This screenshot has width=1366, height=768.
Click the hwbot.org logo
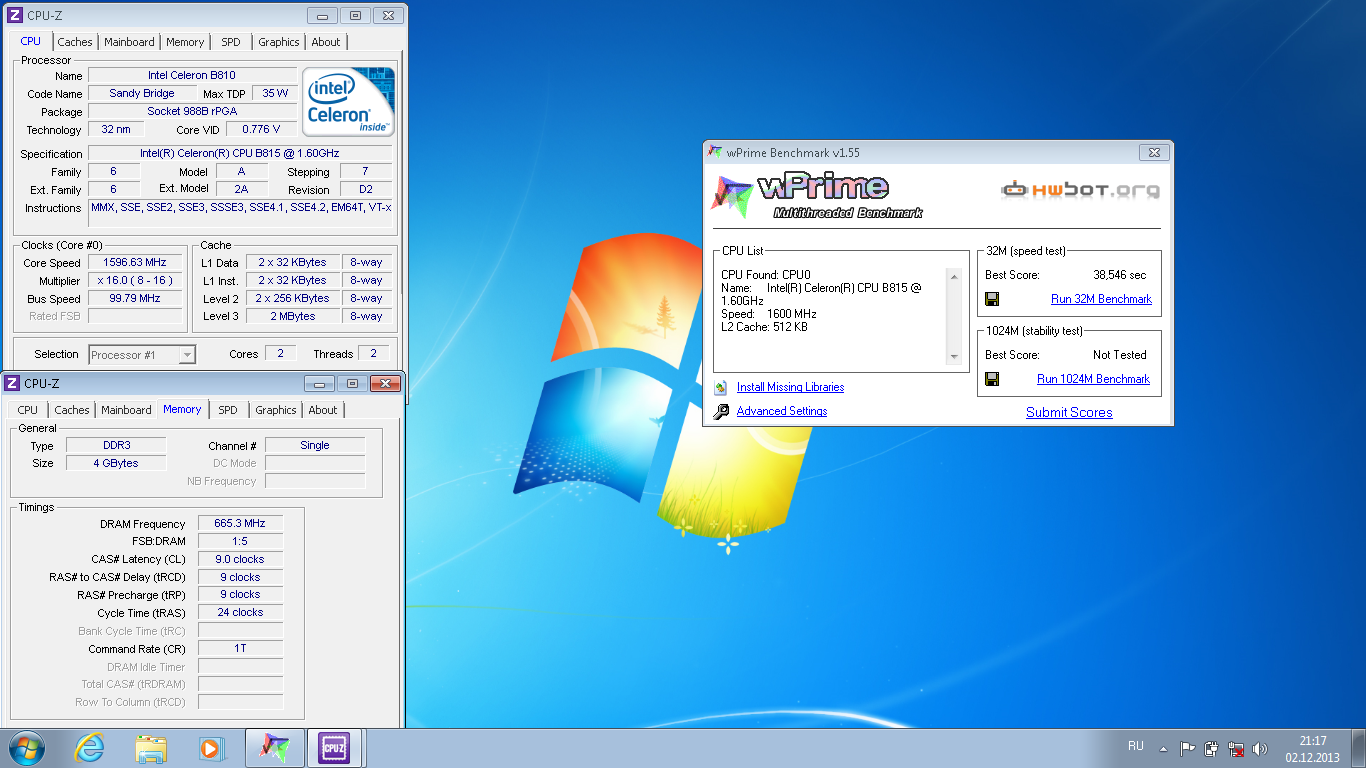(1081, 190)
